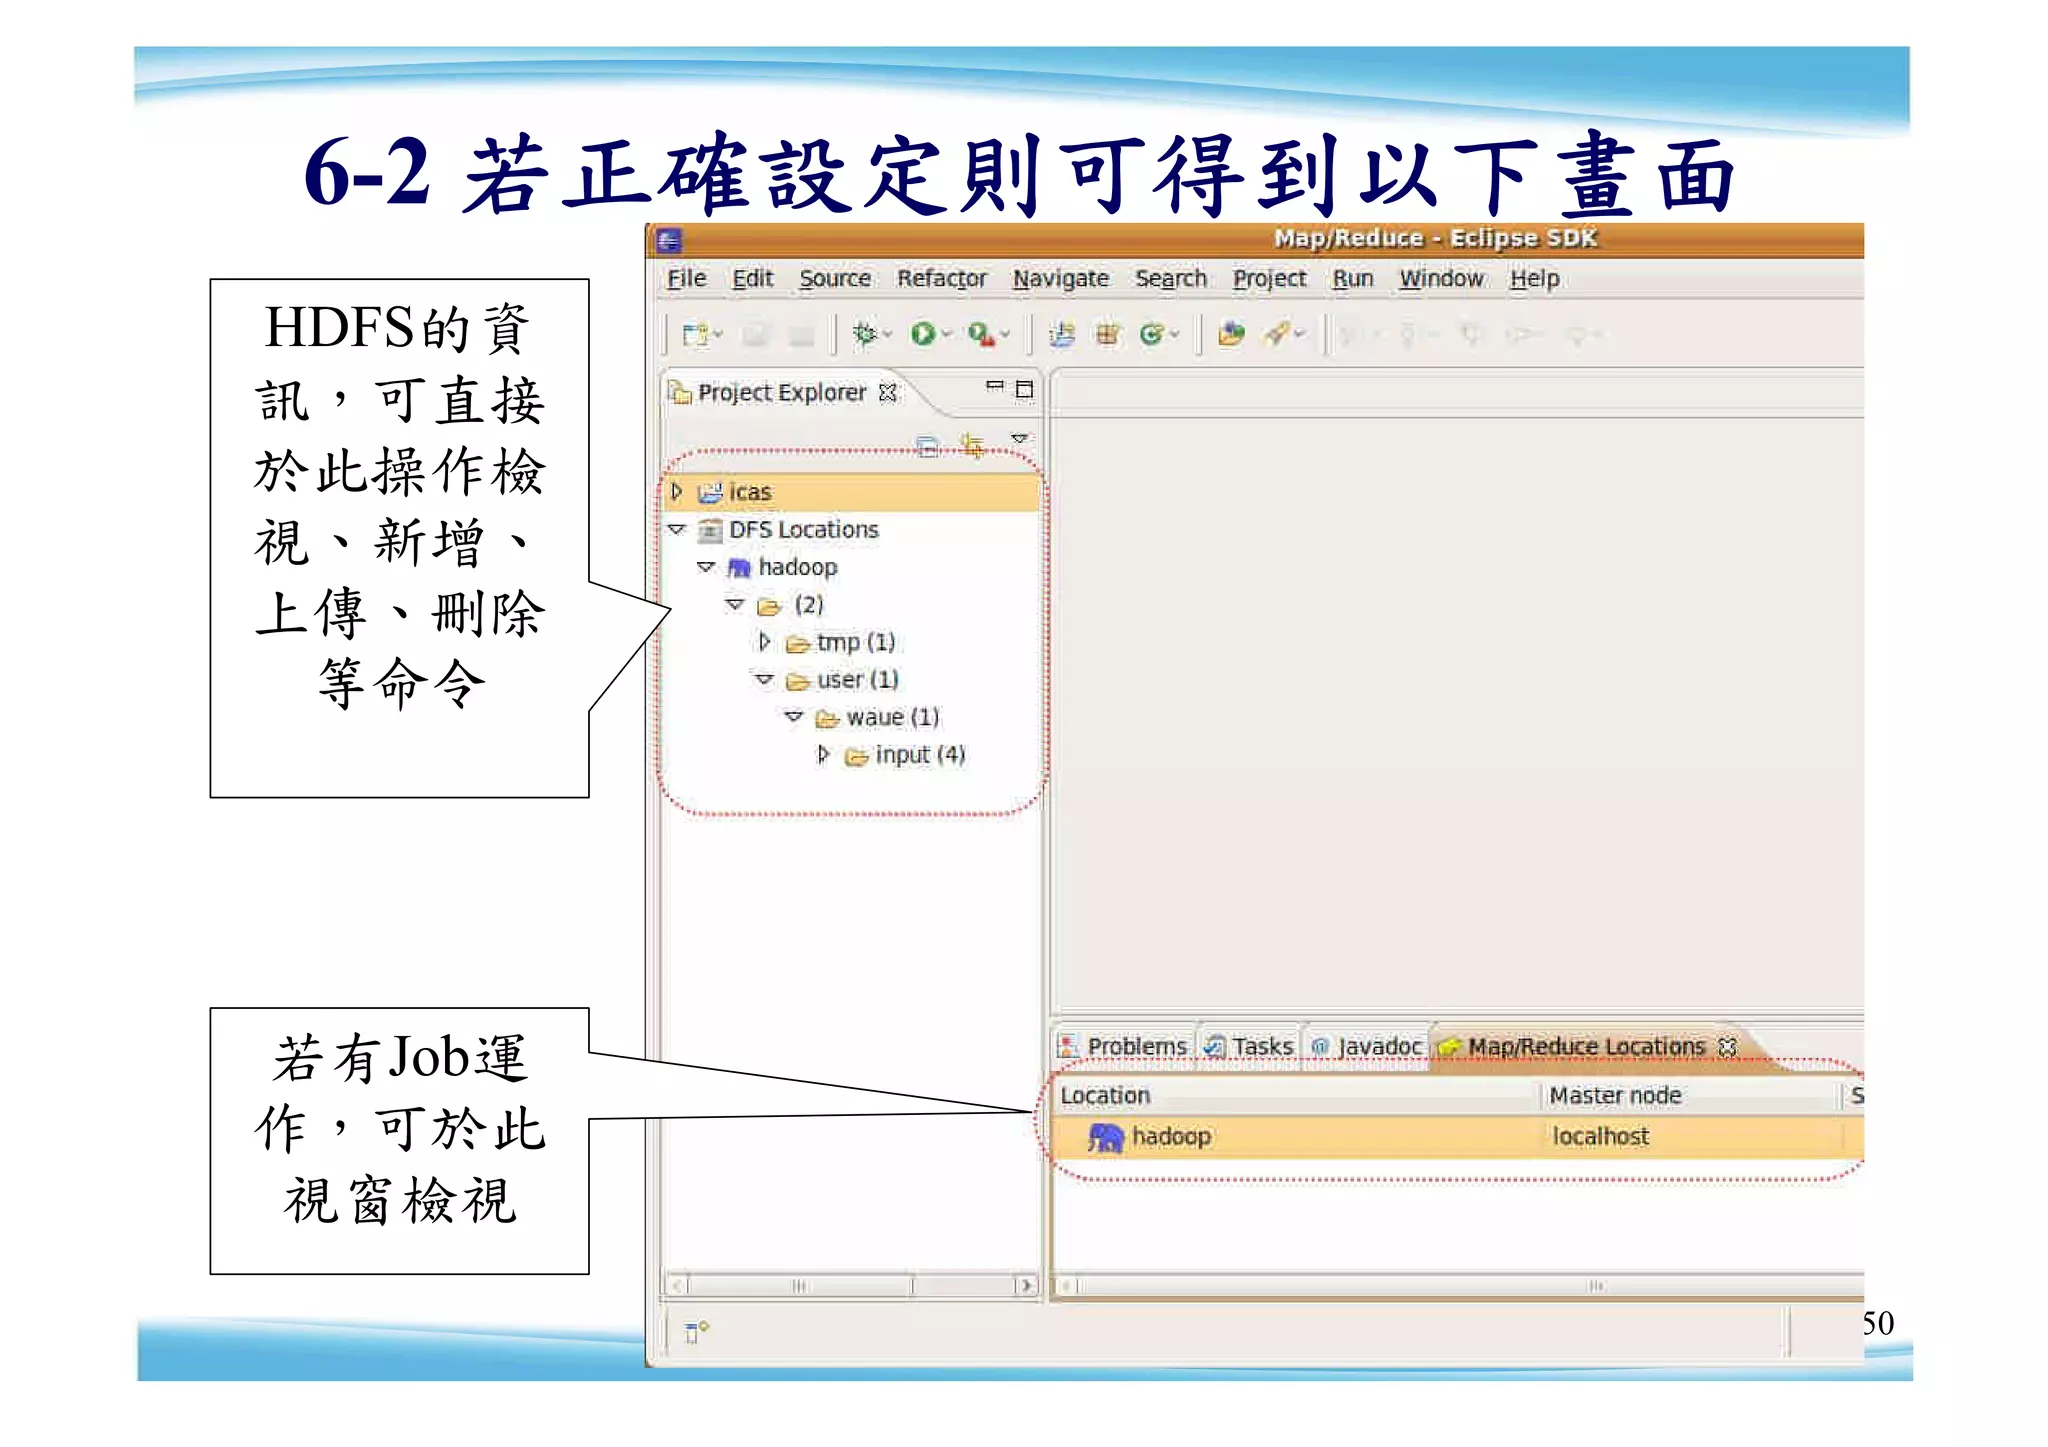Maximize the Project Explorer panel
This screenshot has height=1447, width=2048.
point(1024,389)
